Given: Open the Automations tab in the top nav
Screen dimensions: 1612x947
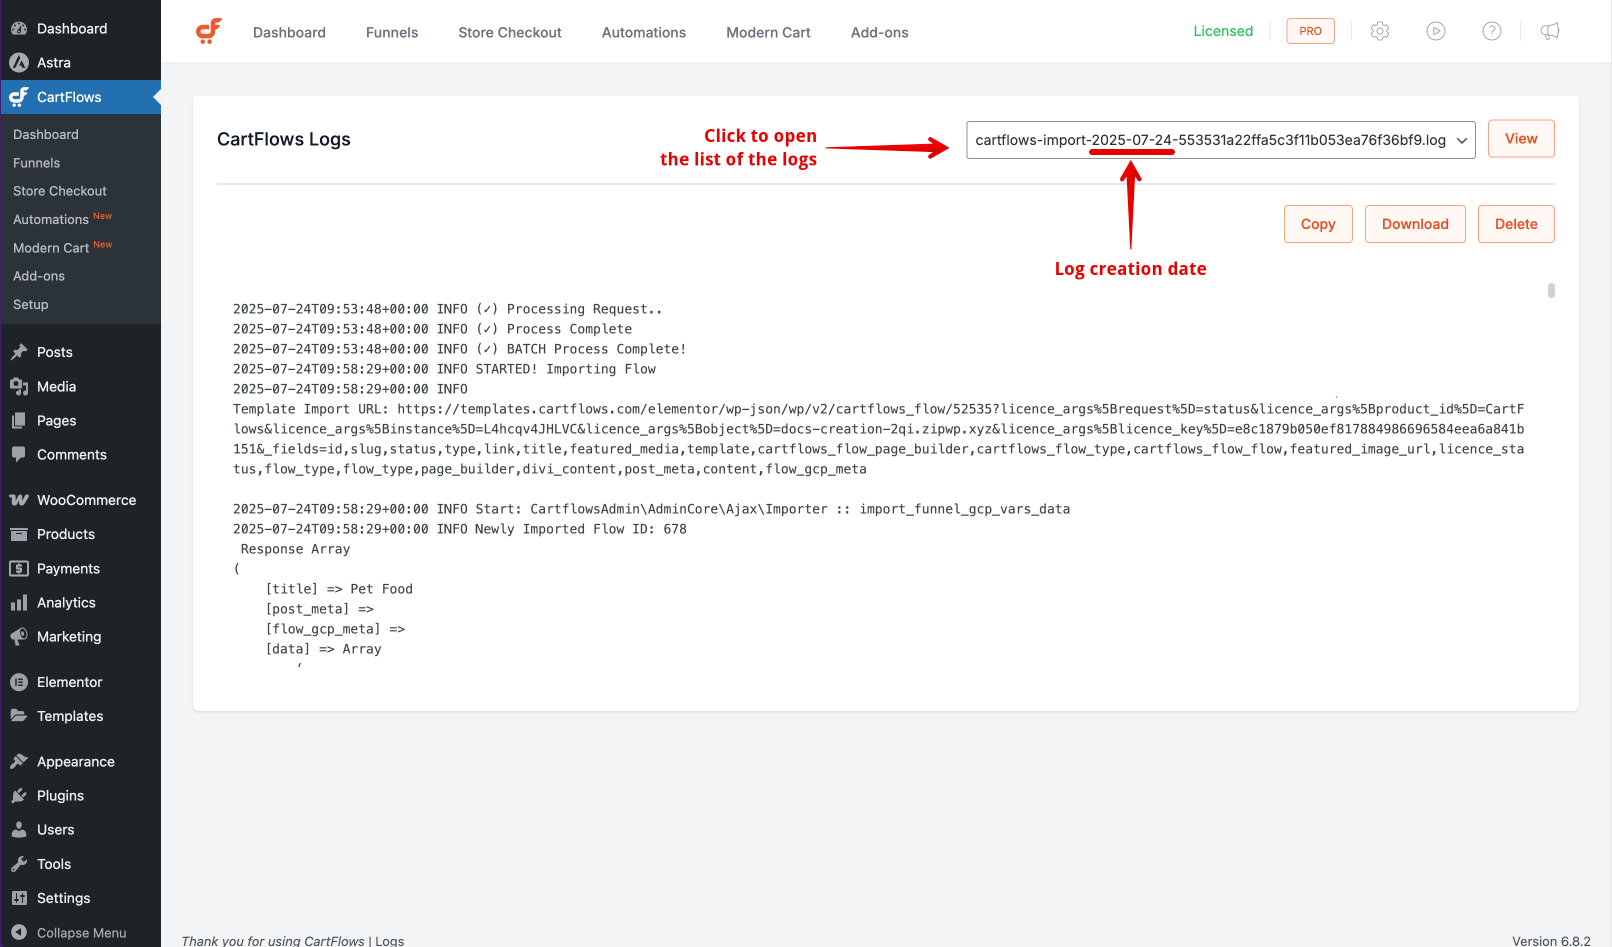Looking at the screenshot, I should [644, 32].
